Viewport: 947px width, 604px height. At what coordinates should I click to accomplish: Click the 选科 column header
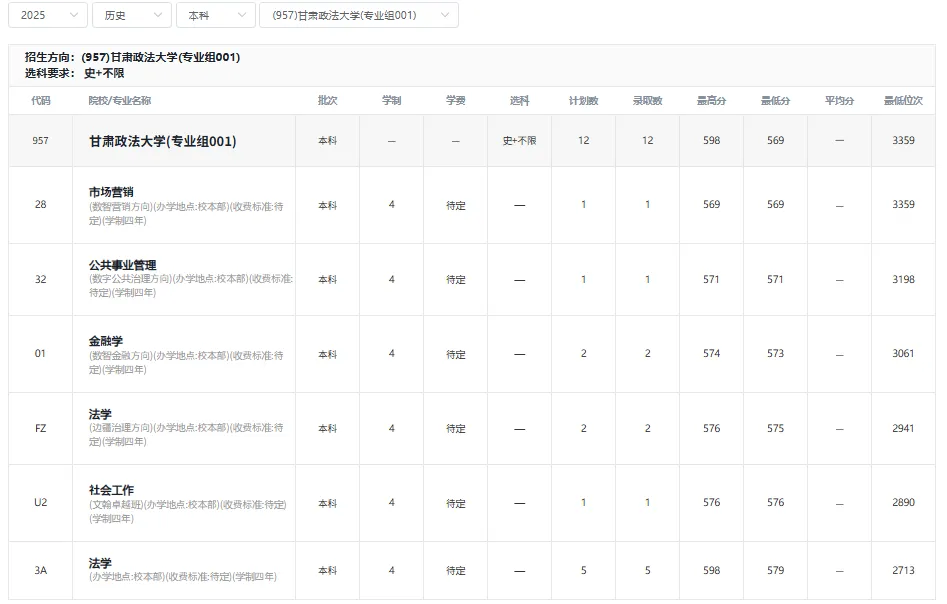tap(519, 101)
